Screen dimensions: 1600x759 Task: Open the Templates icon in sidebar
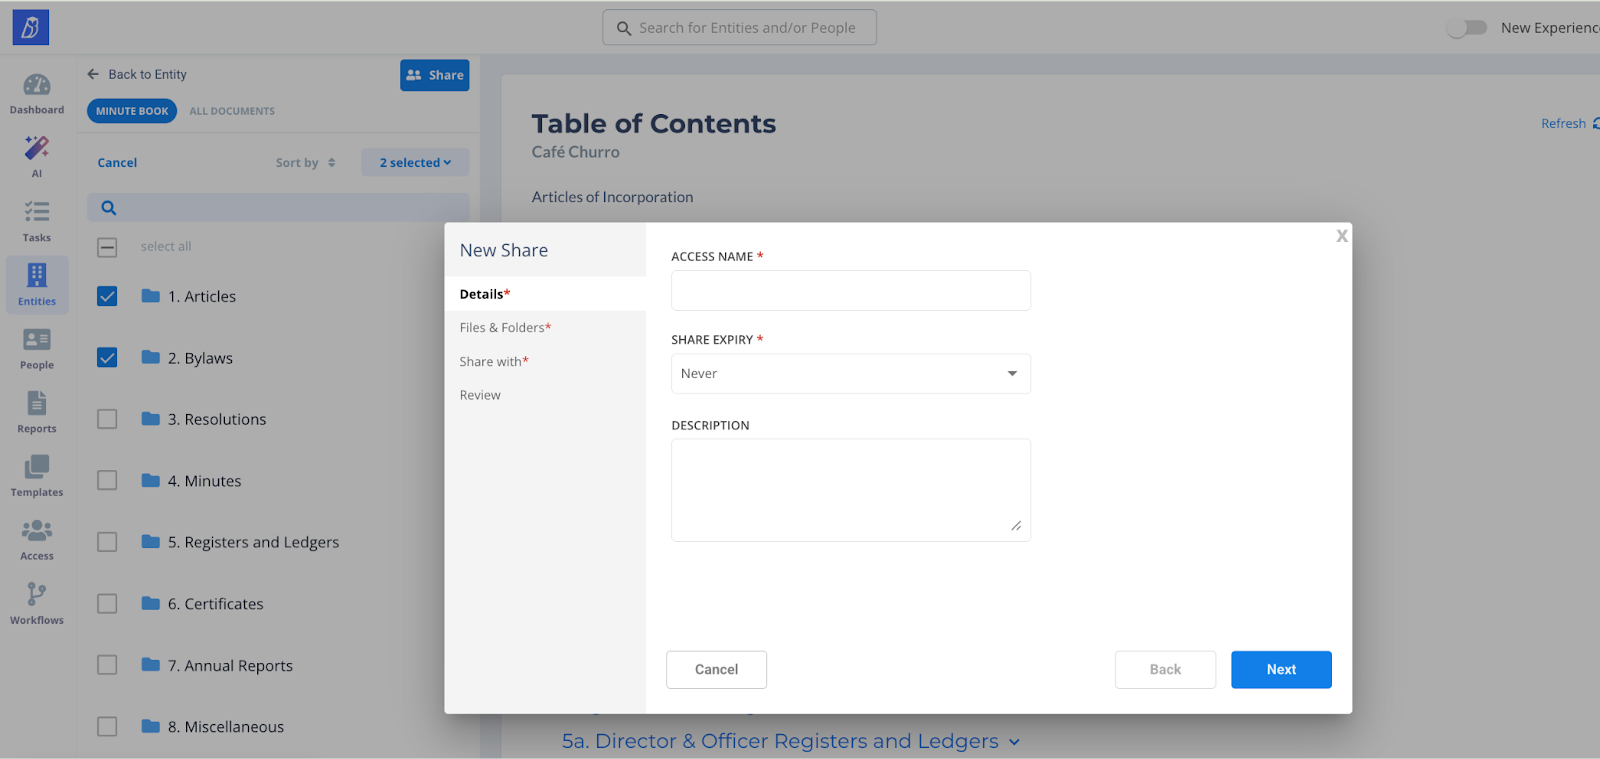pyautogui.click(x=37, y=468)
